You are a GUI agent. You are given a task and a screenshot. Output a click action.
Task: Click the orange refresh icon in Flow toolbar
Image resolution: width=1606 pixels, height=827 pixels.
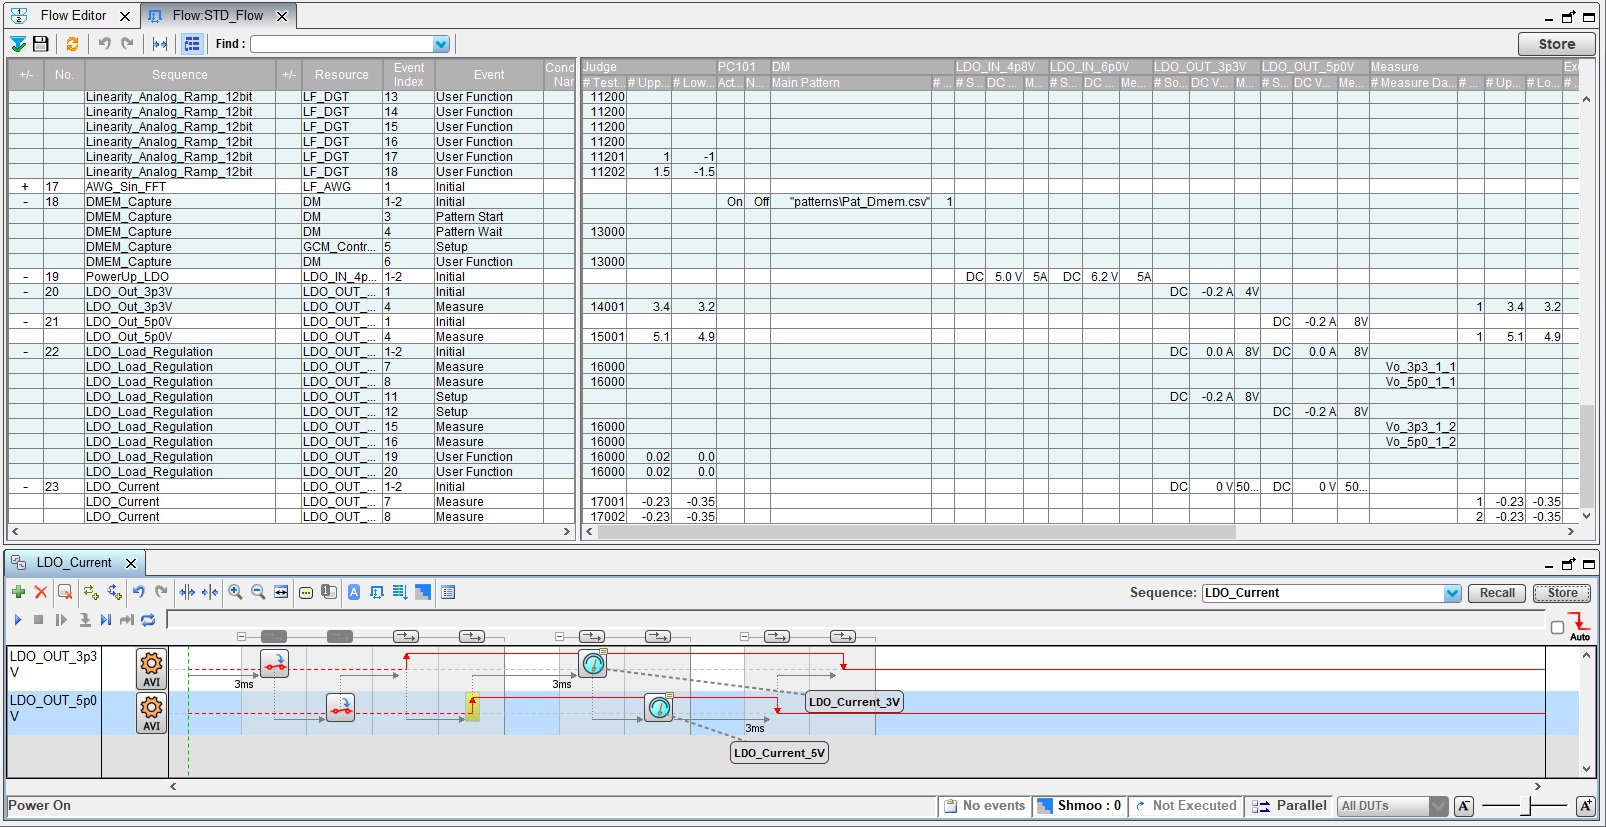[x=72, y=44]
